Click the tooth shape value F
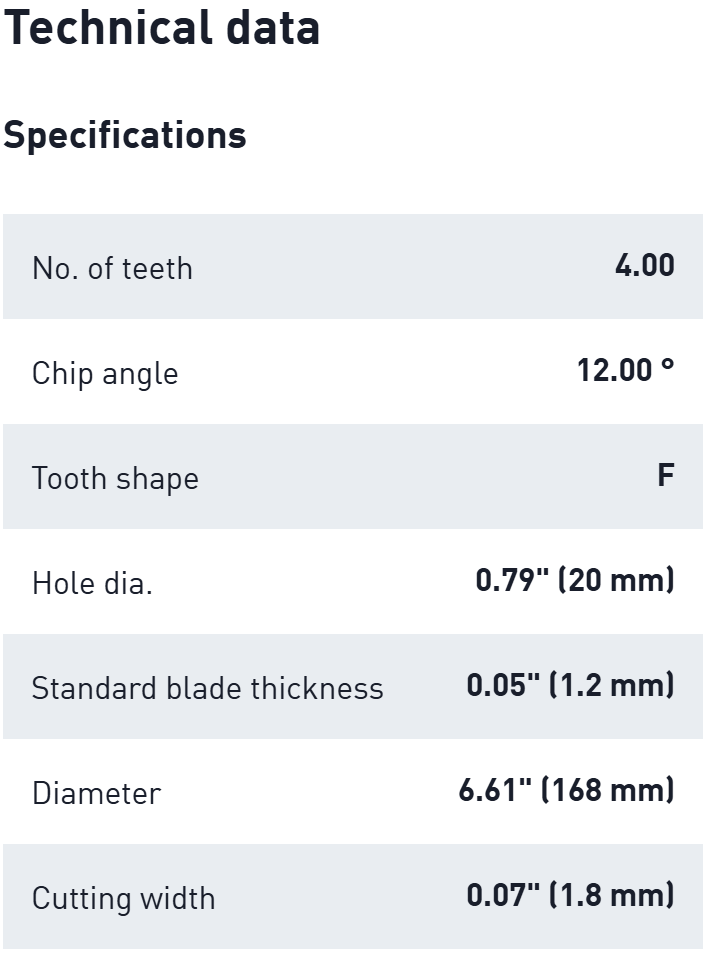The height and width of the screenshot is (953, 708). tap(665, 476)
